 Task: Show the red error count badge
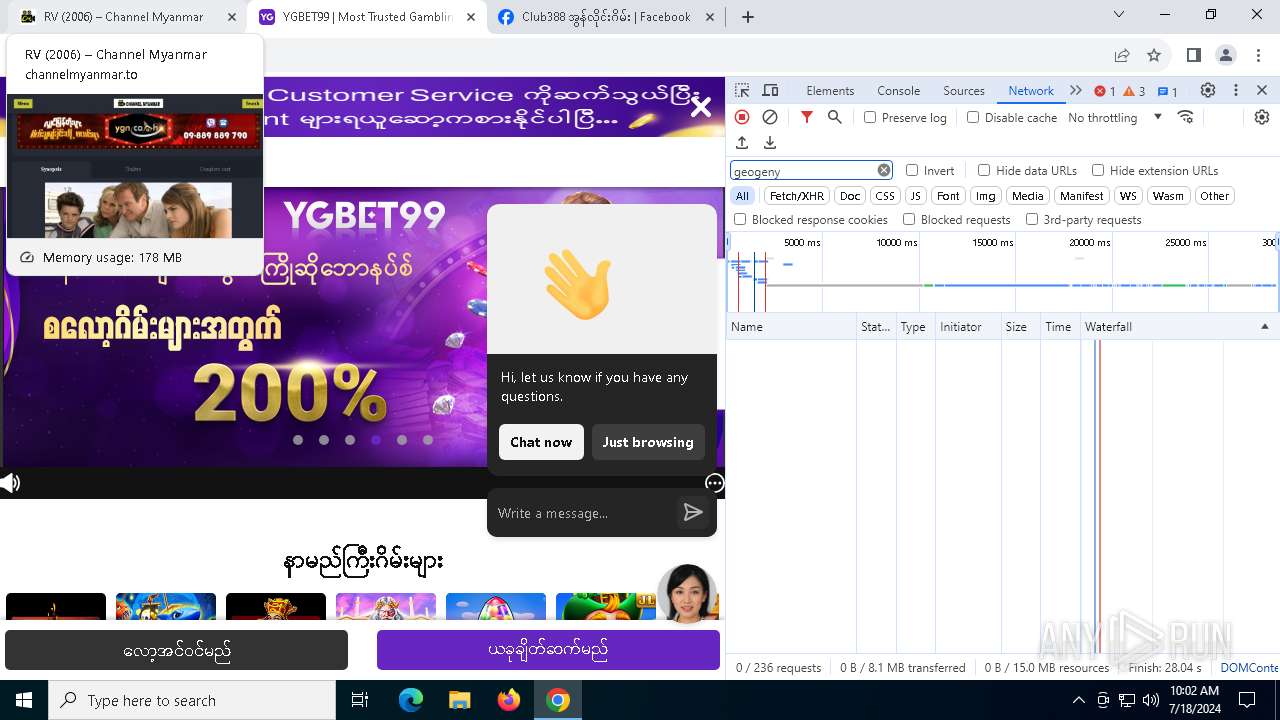[1104, 91]
